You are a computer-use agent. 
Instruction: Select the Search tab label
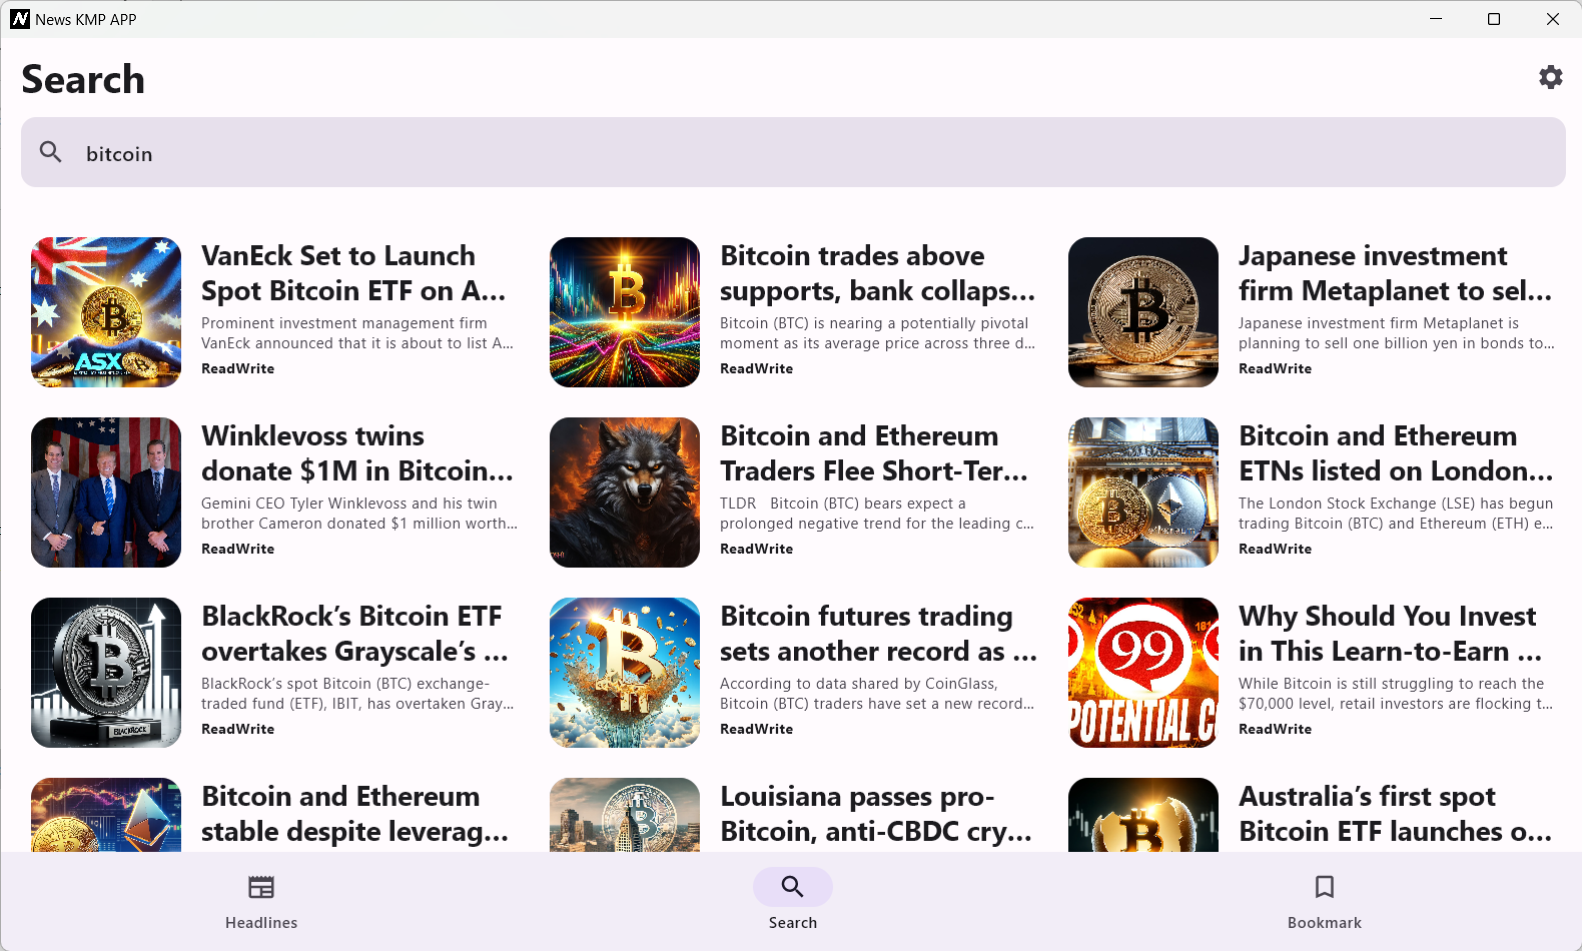793,922
